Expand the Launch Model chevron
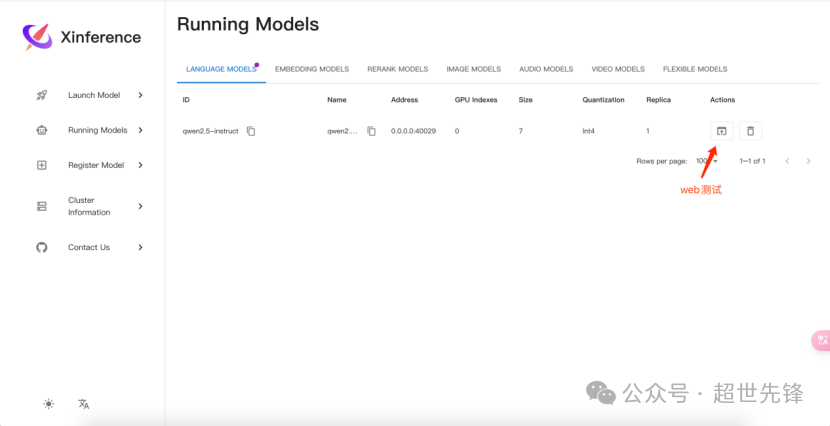 [x=140, y=95]
